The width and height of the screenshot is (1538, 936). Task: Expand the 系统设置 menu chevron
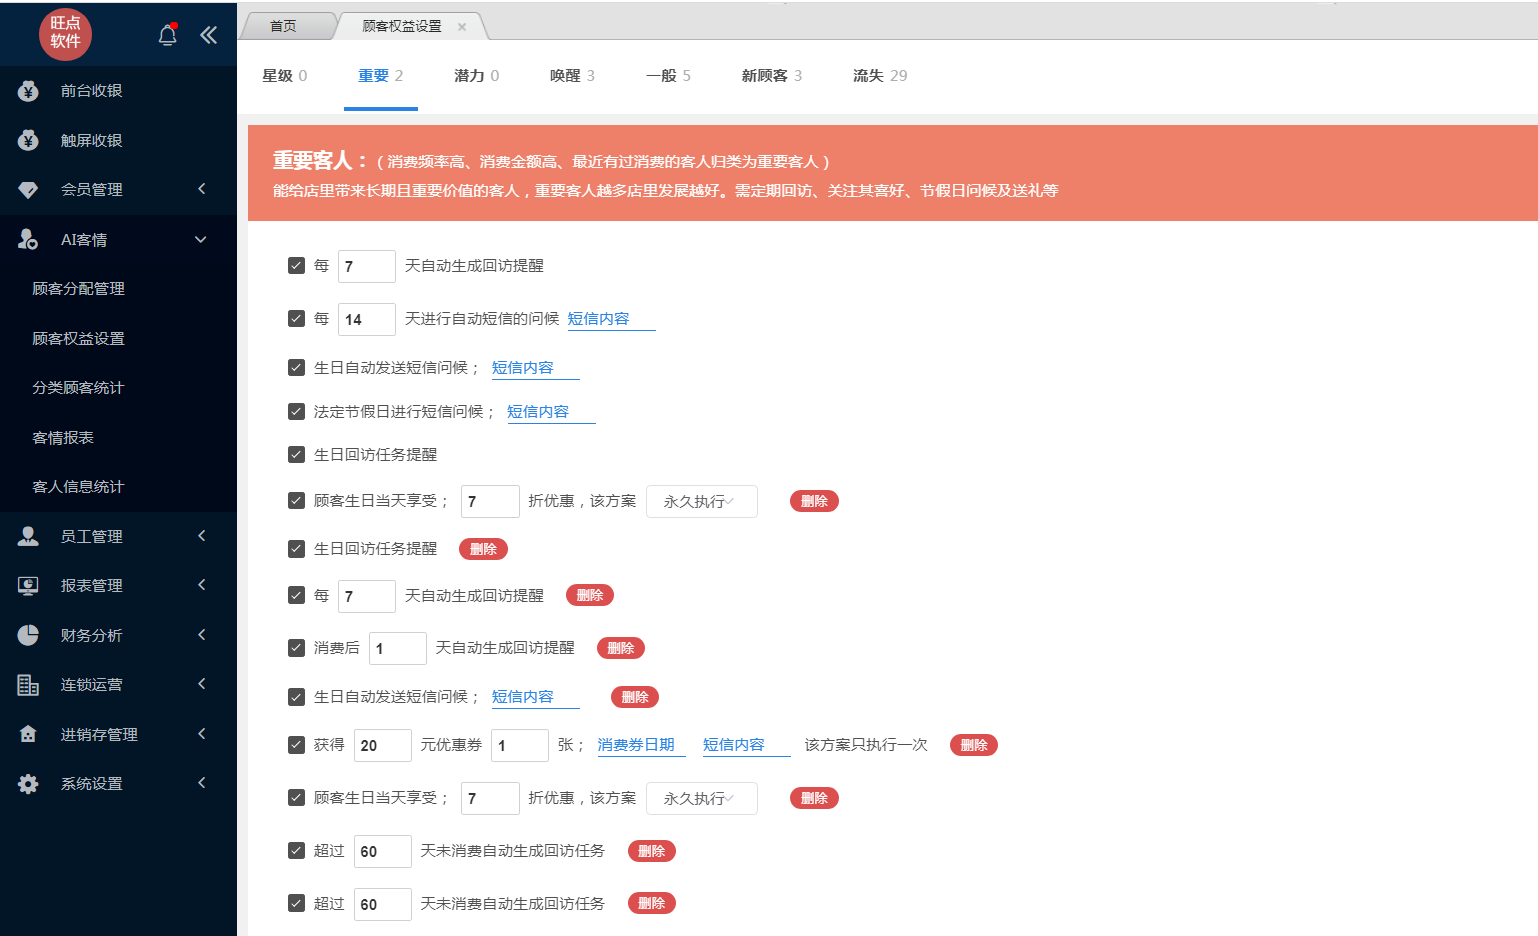click(x=201, y=783)
